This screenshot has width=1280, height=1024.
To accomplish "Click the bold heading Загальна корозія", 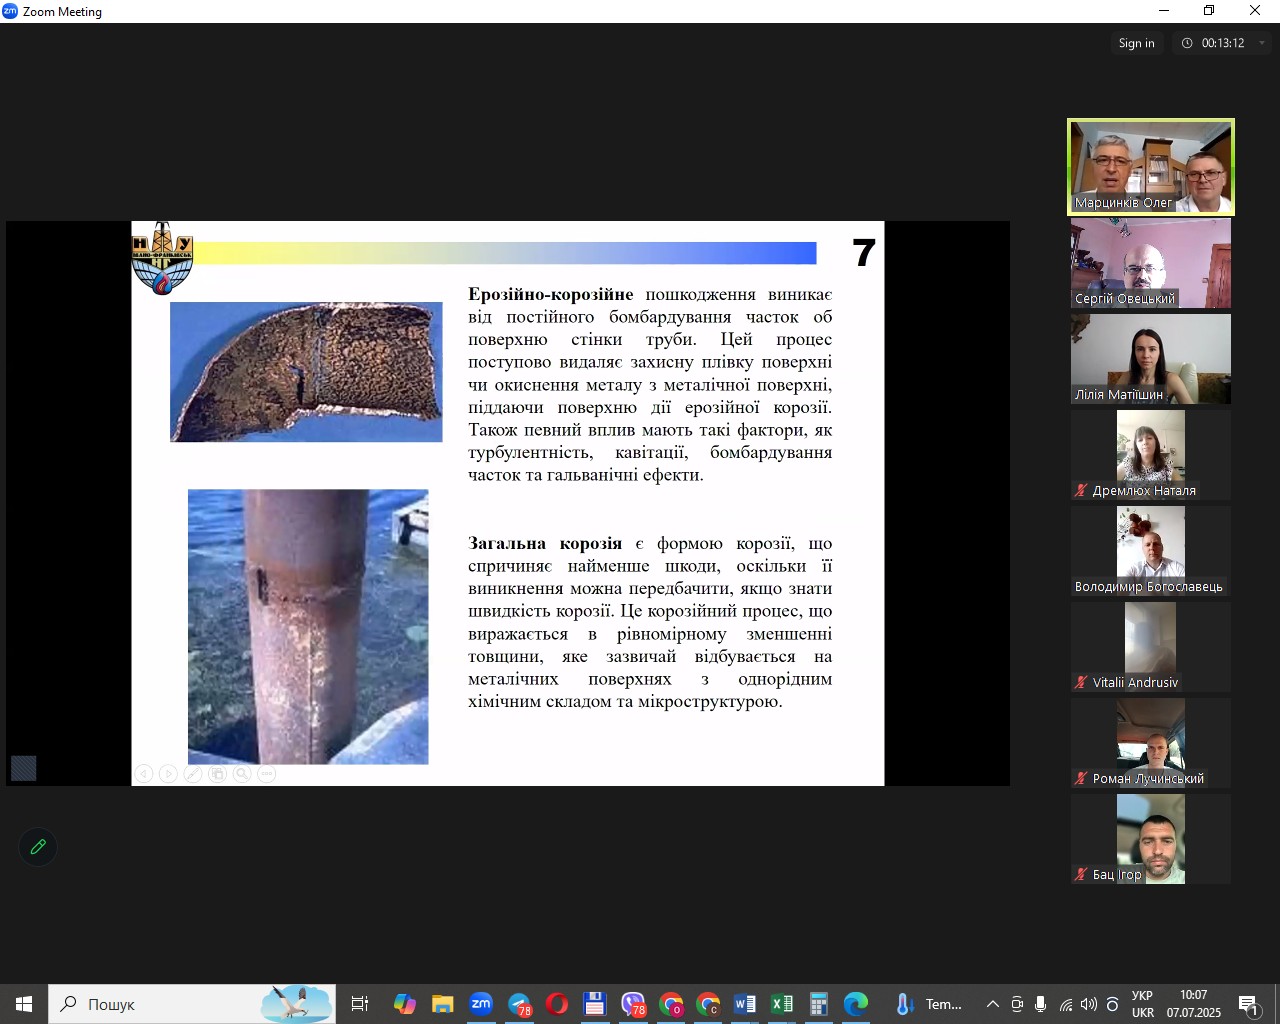I will 545,543.
